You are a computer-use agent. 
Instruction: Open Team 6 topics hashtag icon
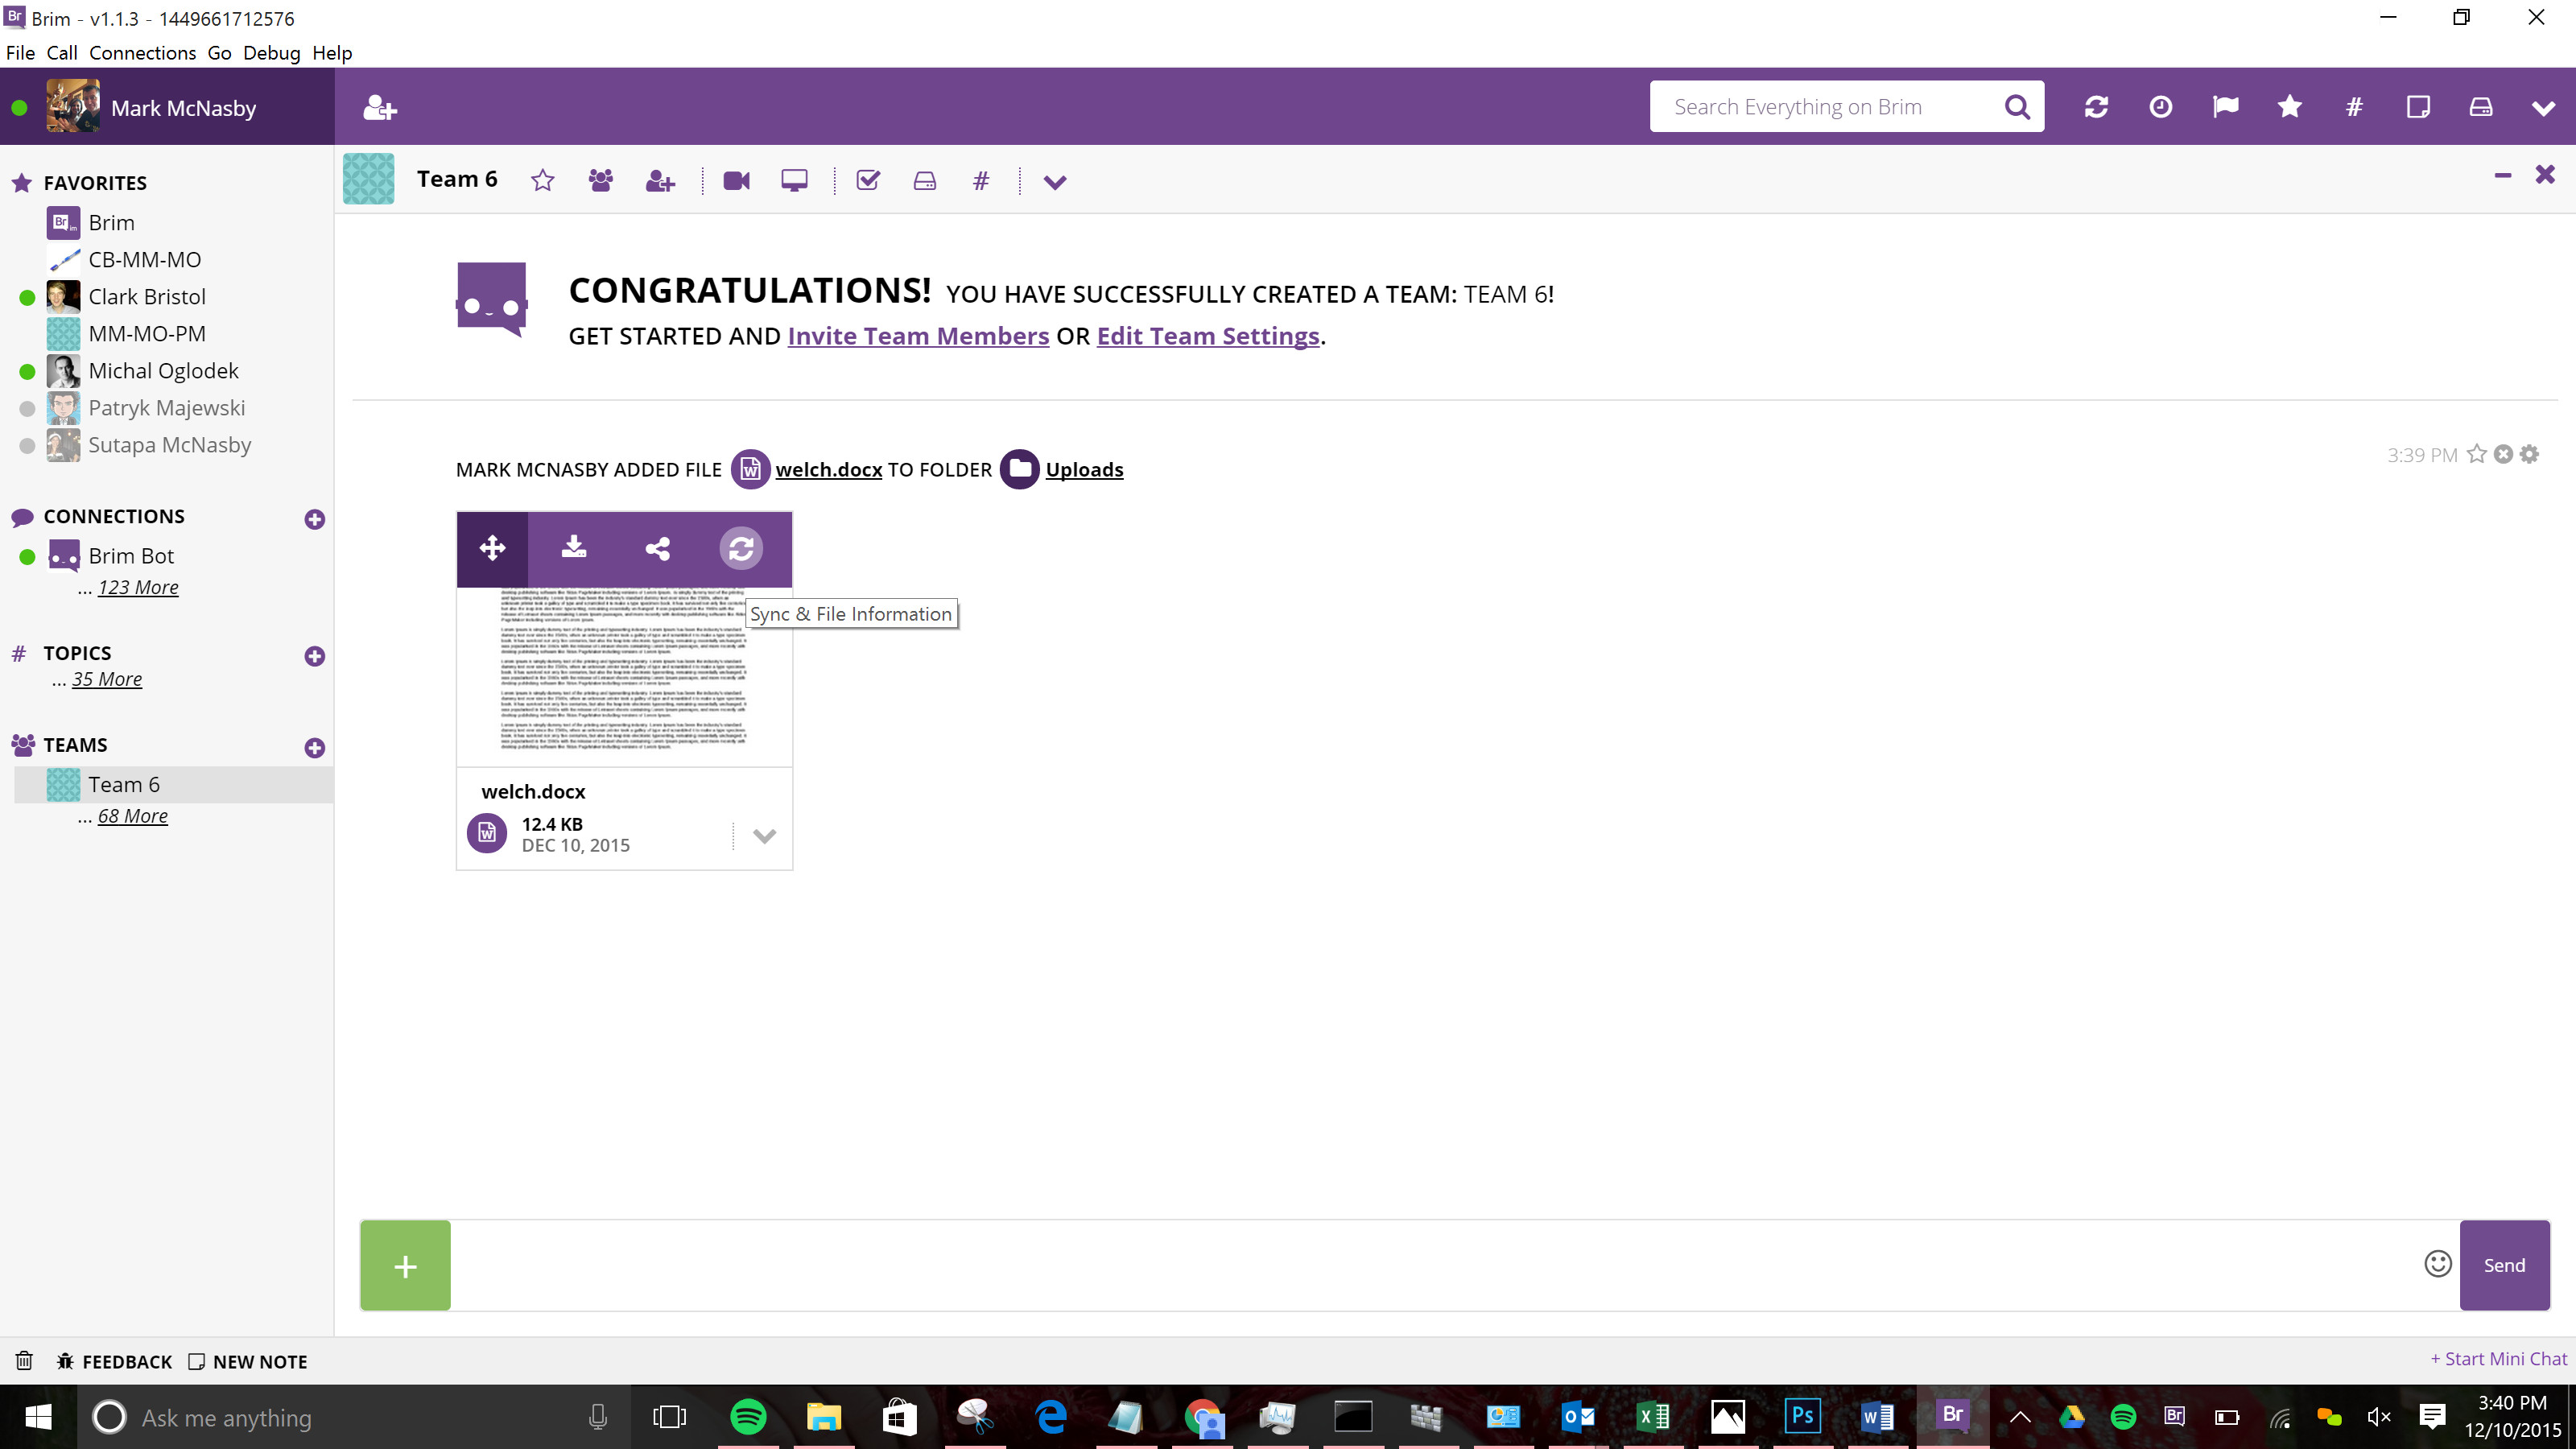pos(981,181)
